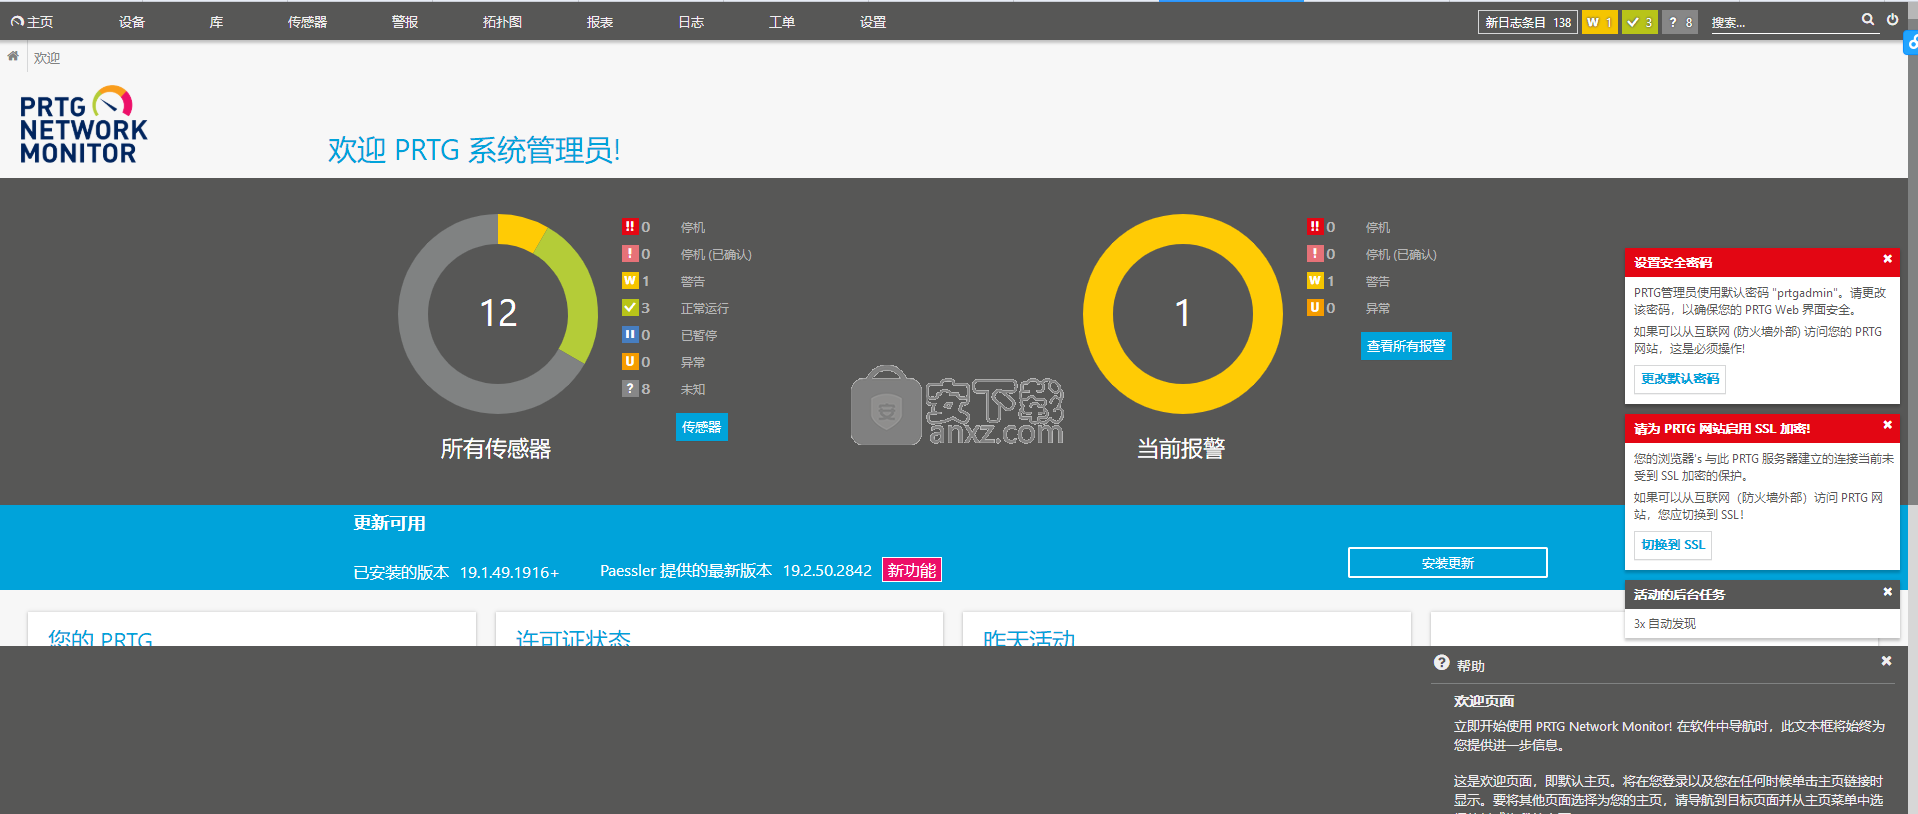Click the green up-status 3 badge
The width and height of the screenshot is (1918, 814).
(1639, 22)
